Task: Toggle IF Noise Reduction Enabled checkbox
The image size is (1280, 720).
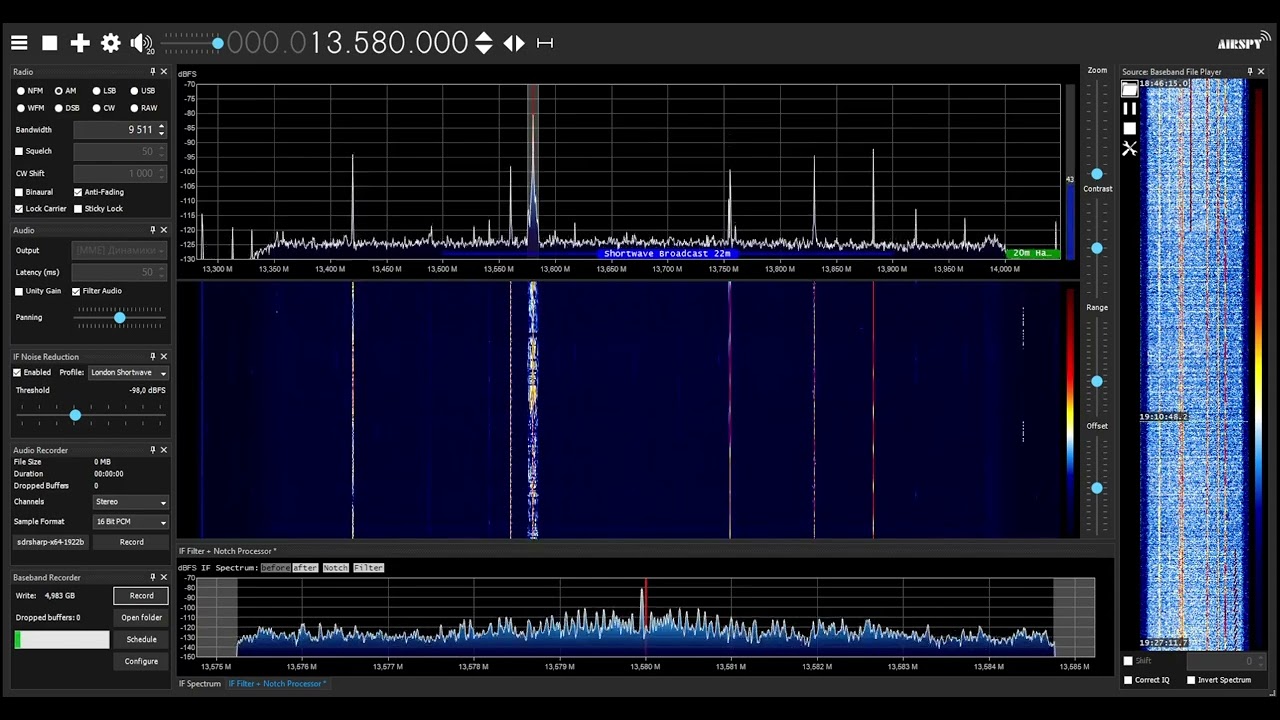Action: [x=17, y=373]
